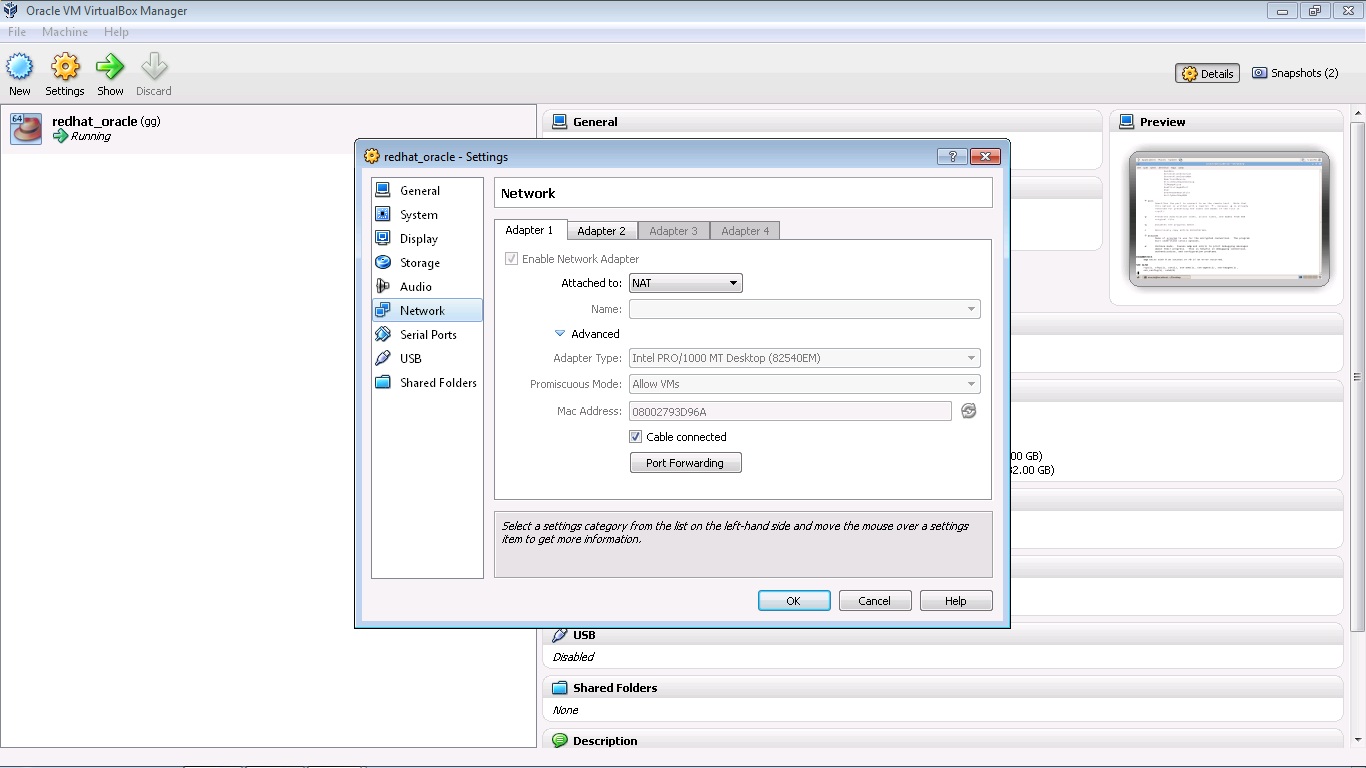
Task: Click the Discard toolbar icon
Action: 154,67
